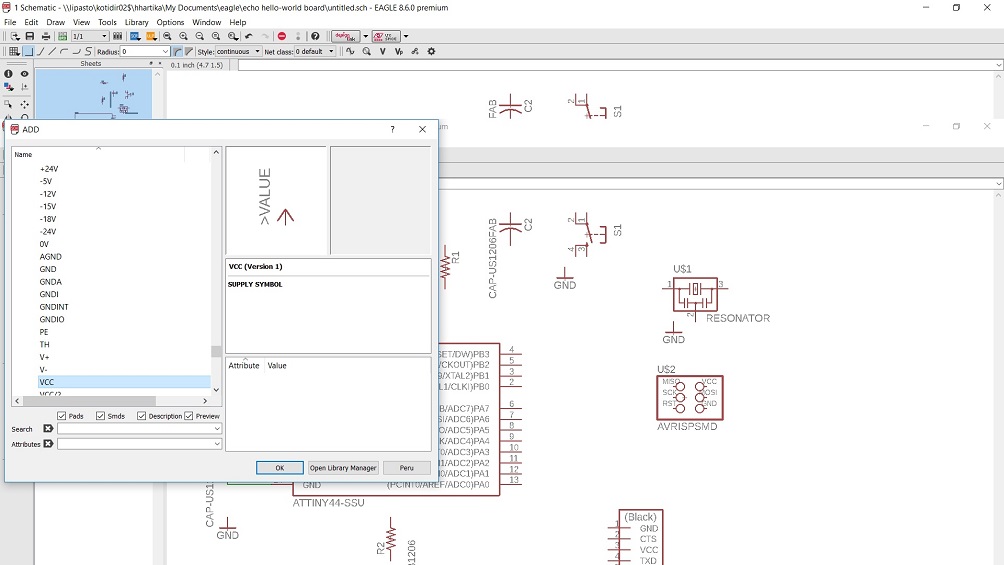Open EAGLE help with the question mark icon

315,37
